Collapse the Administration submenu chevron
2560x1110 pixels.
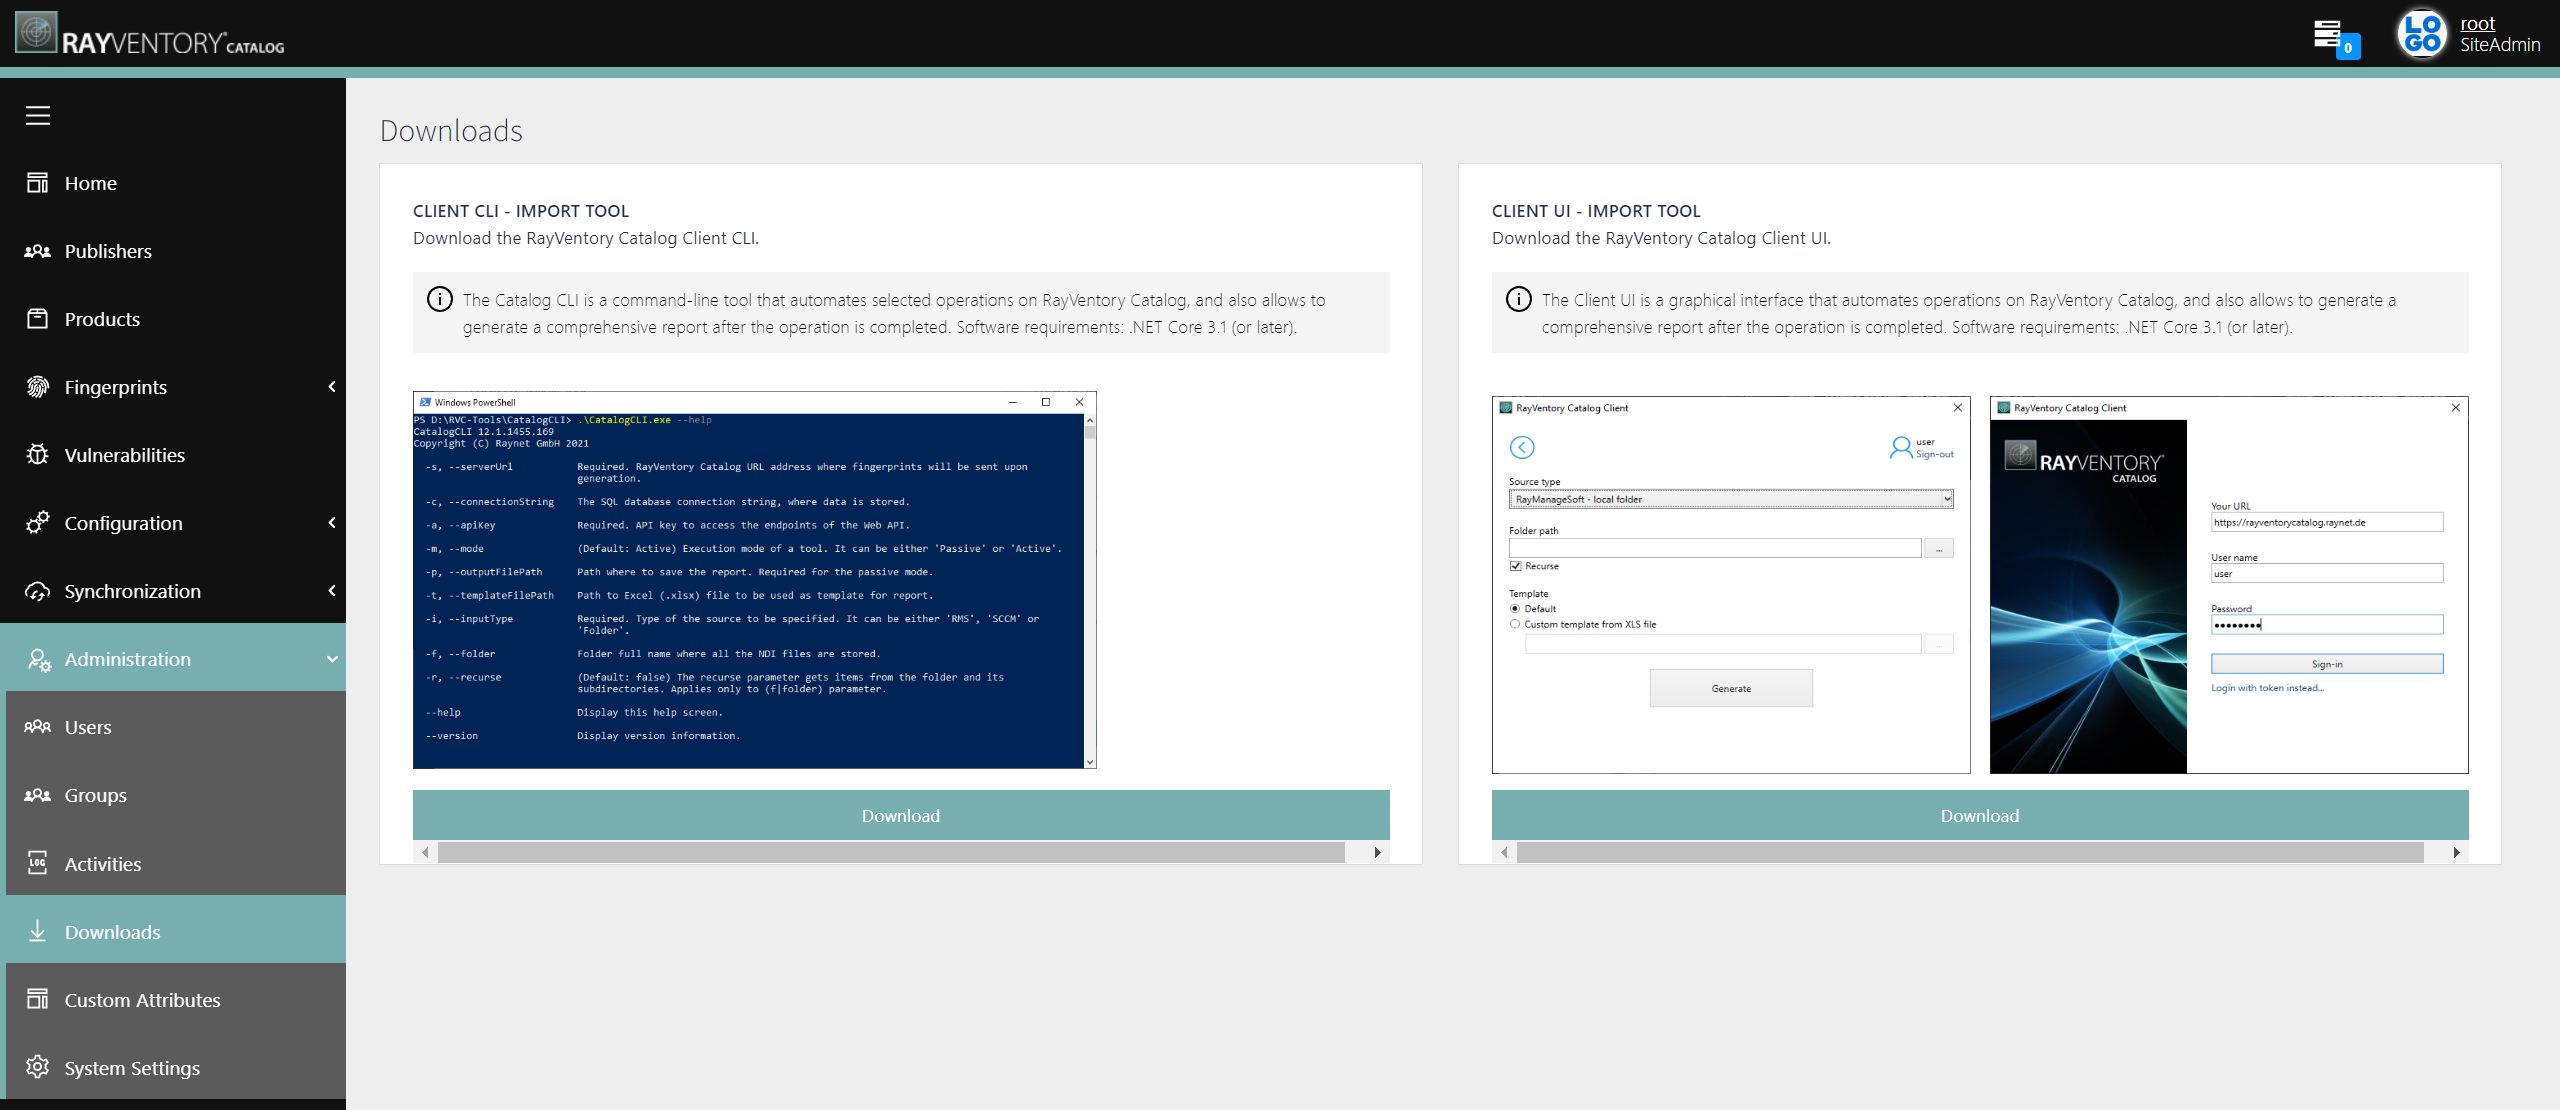click(x=332, y=659)
